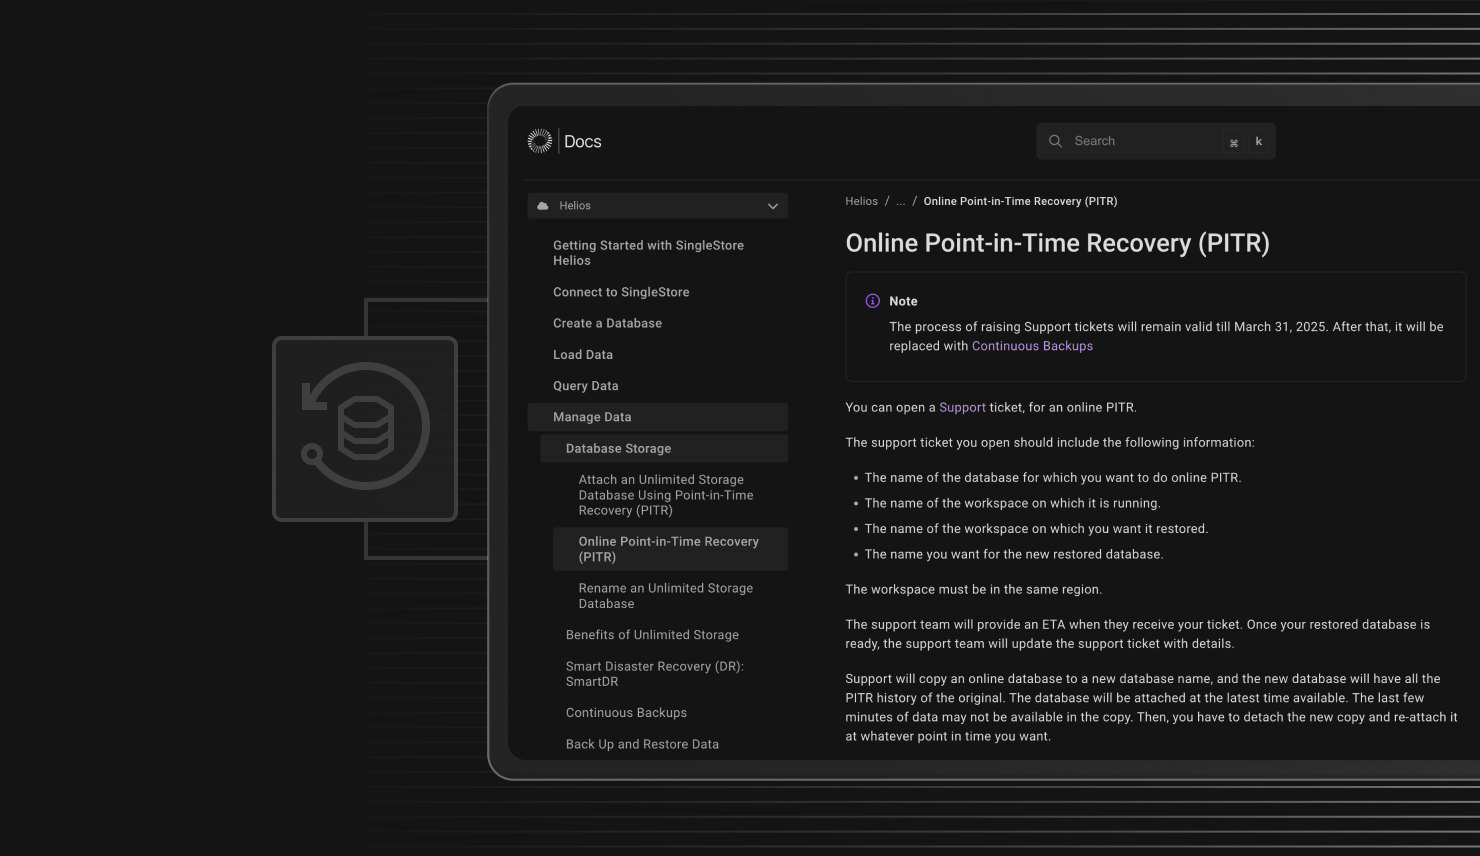The image size is (1480, 856).
Task: Select Create a Database in sidebar
Action: click(x=607, y=323)
